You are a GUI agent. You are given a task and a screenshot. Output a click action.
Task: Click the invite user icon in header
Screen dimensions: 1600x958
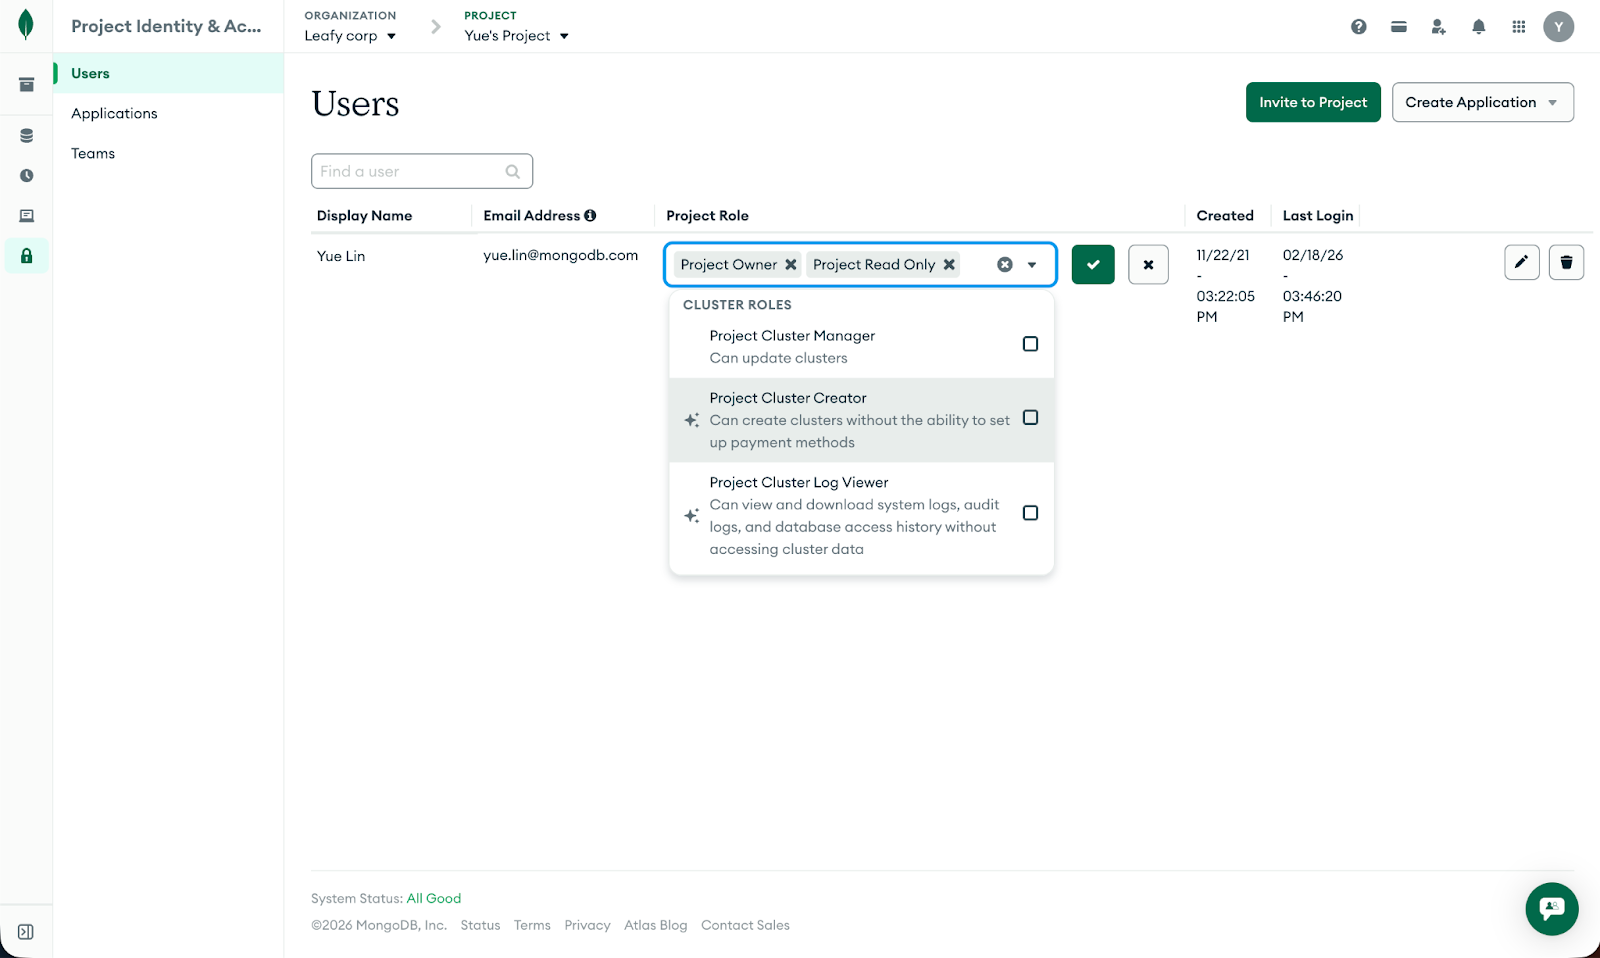pyautogui.click(x=1438, y=27)
